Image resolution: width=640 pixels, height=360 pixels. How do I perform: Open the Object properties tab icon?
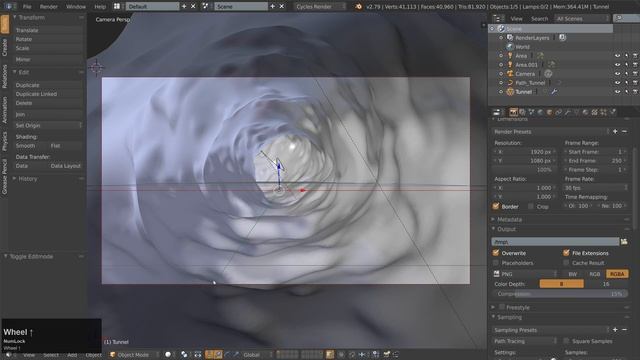(549, 112)
